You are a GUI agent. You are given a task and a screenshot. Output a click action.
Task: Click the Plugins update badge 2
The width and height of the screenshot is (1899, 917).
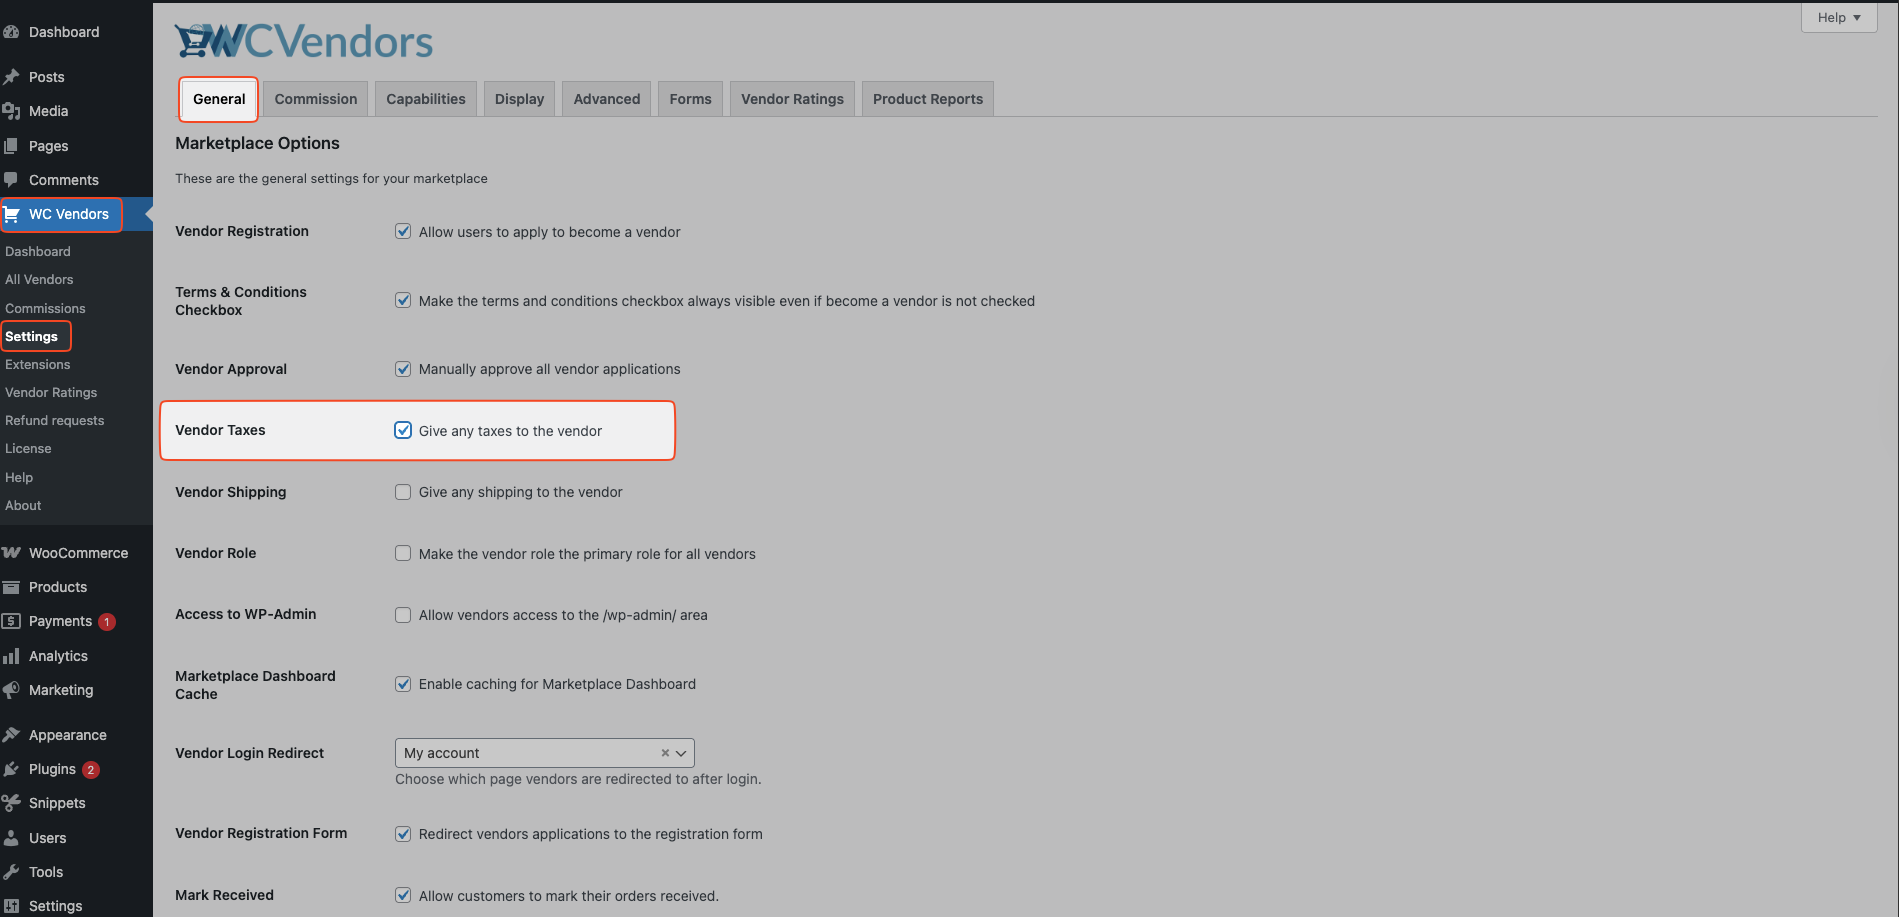tap(91, 770)
